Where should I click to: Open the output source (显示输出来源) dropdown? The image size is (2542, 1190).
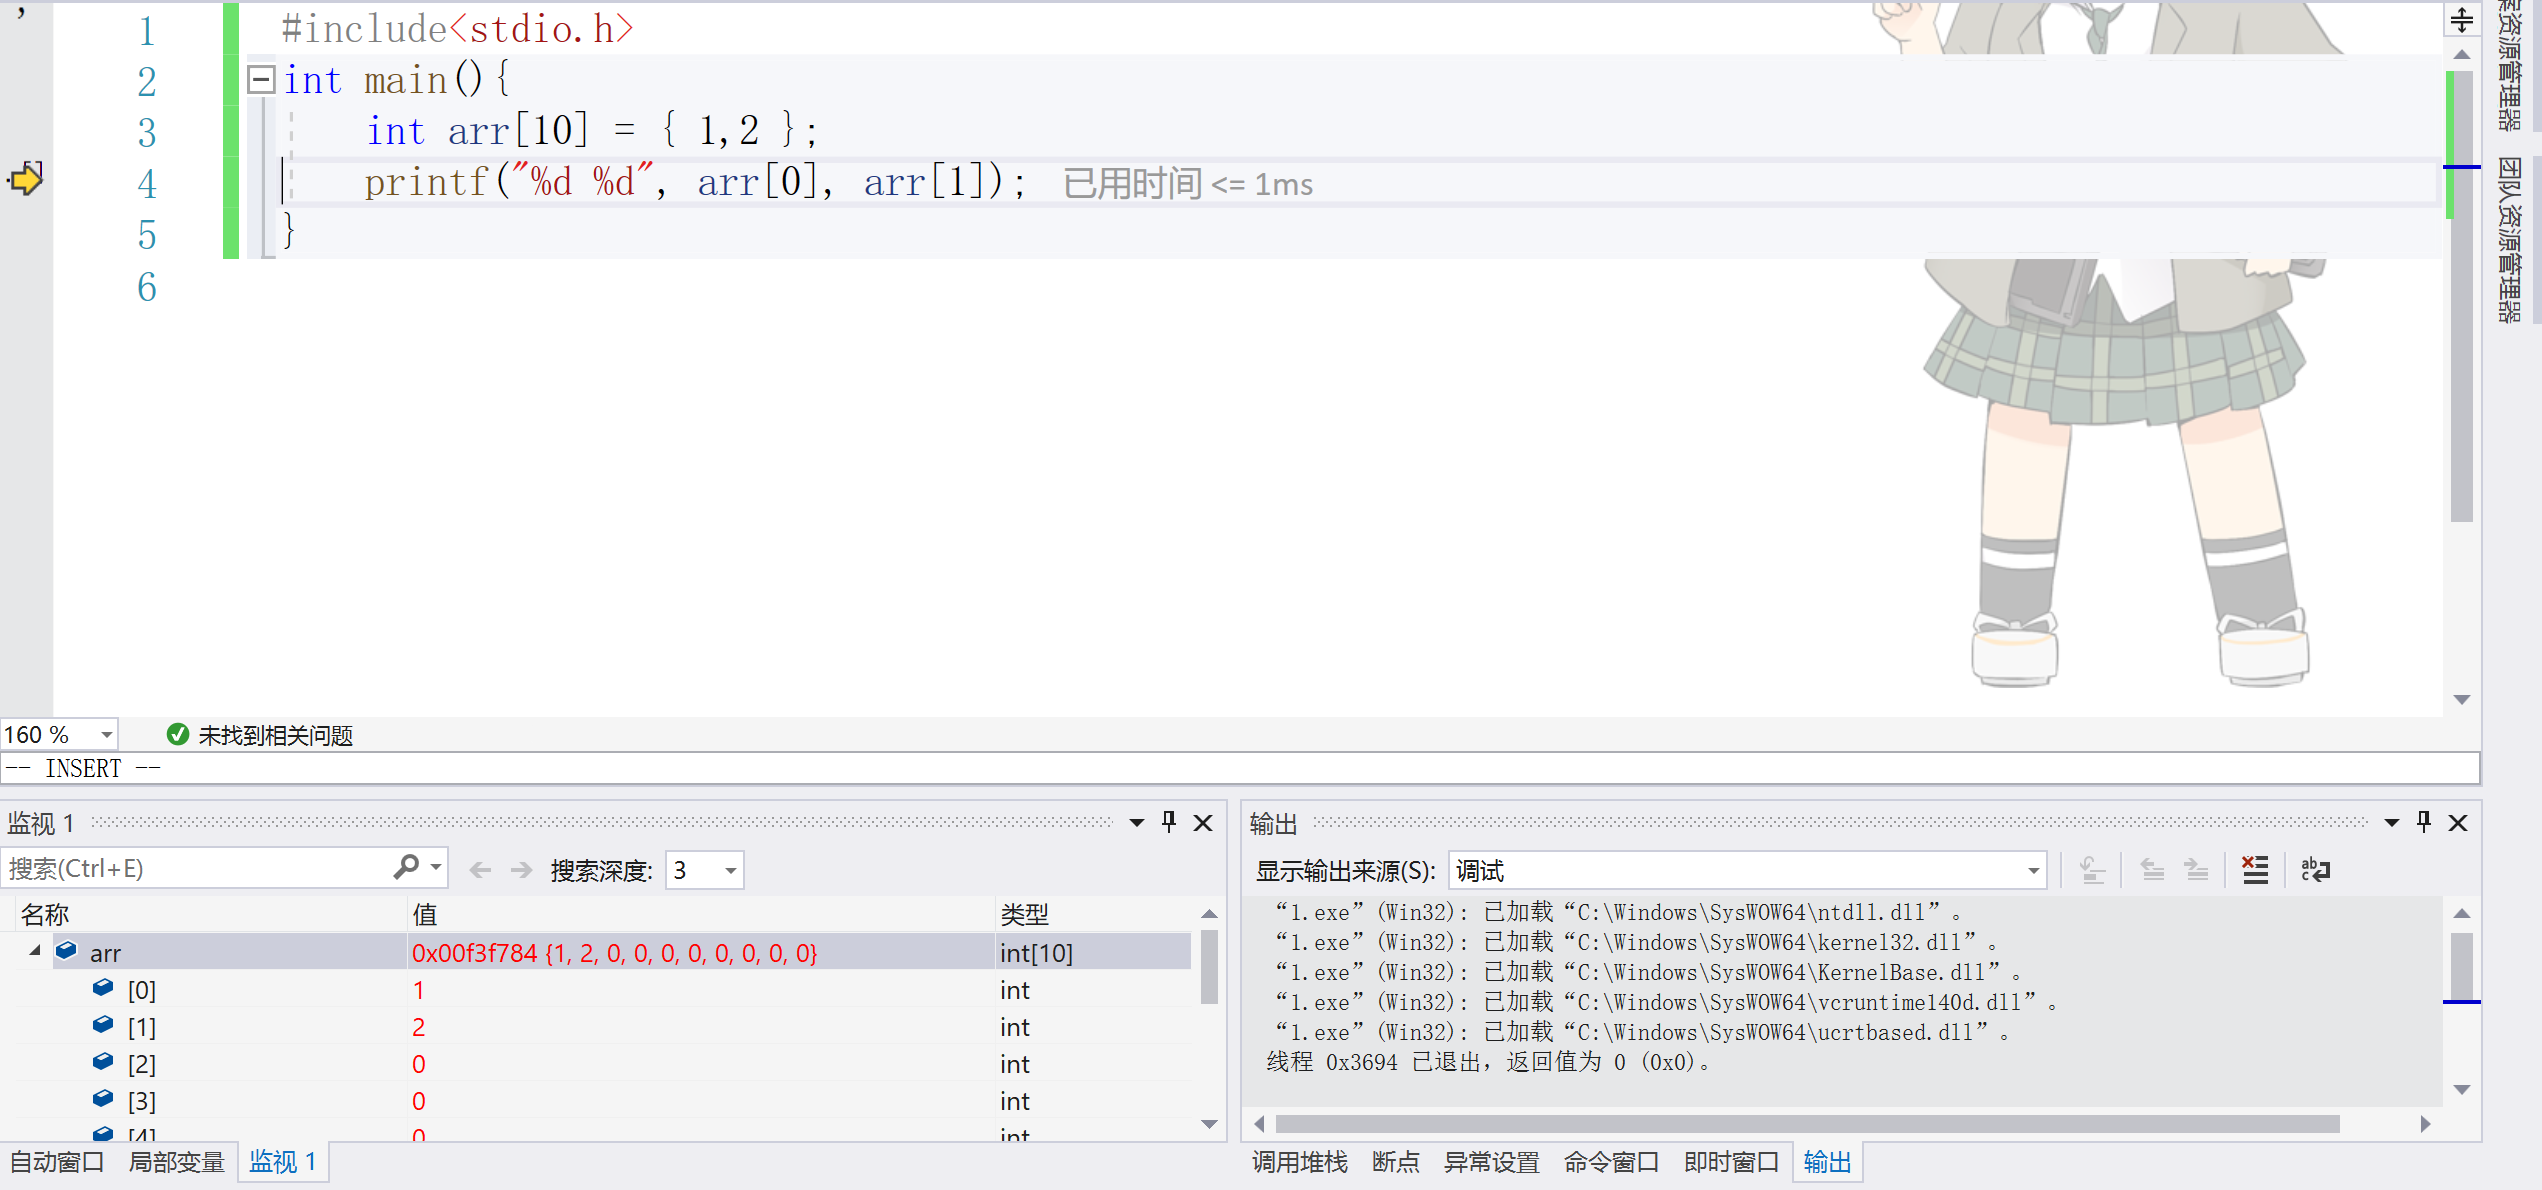[2033, 871]
